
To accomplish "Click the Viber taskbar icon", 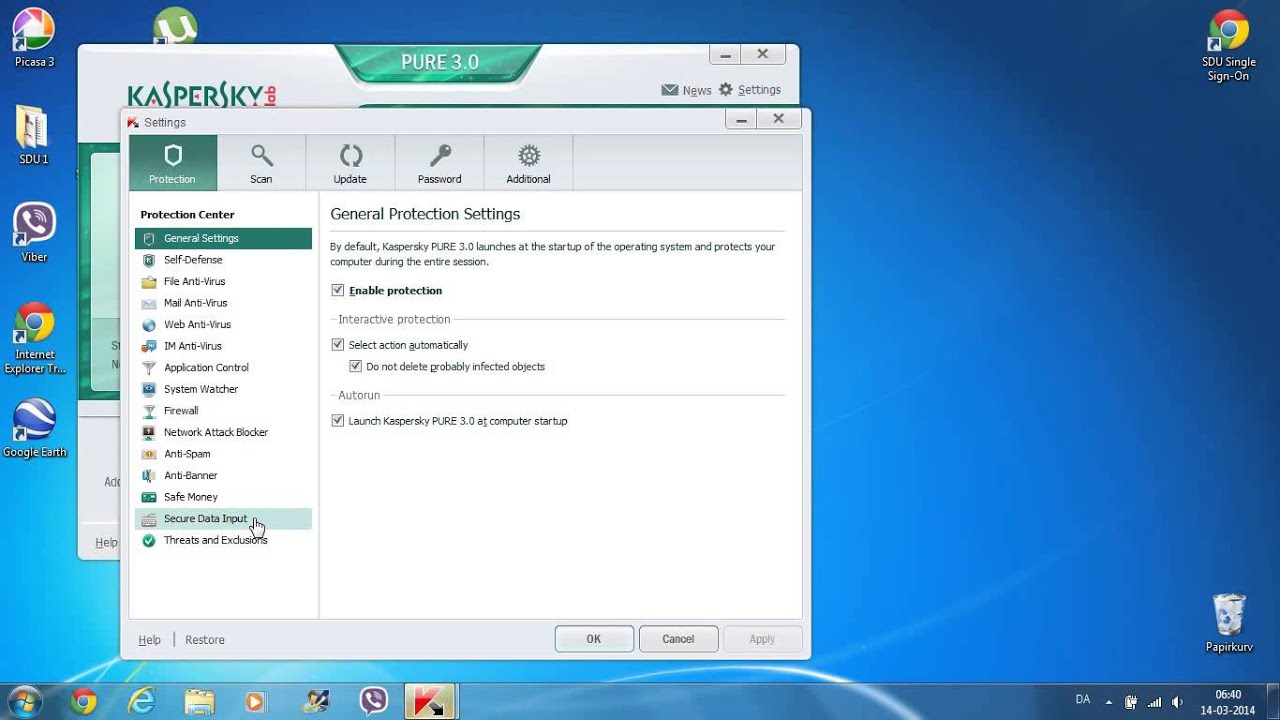I will pyautogui.click(x=373, y=702).
